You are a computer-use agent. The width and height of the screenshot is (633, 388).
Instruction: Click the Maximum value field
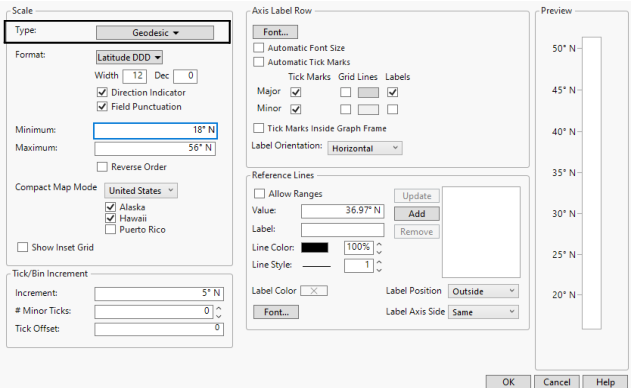coord(155,148)
